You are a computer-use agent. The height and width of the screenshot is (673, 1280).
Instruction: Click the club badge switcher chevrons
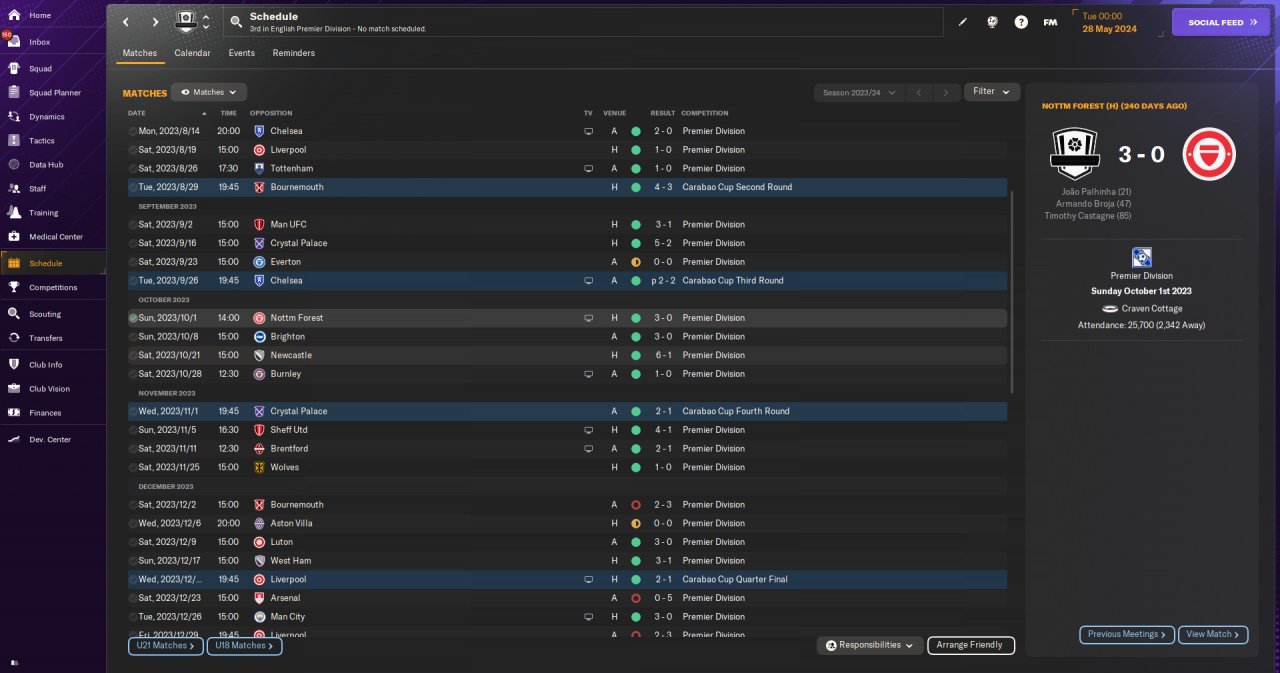coord(206,22)
